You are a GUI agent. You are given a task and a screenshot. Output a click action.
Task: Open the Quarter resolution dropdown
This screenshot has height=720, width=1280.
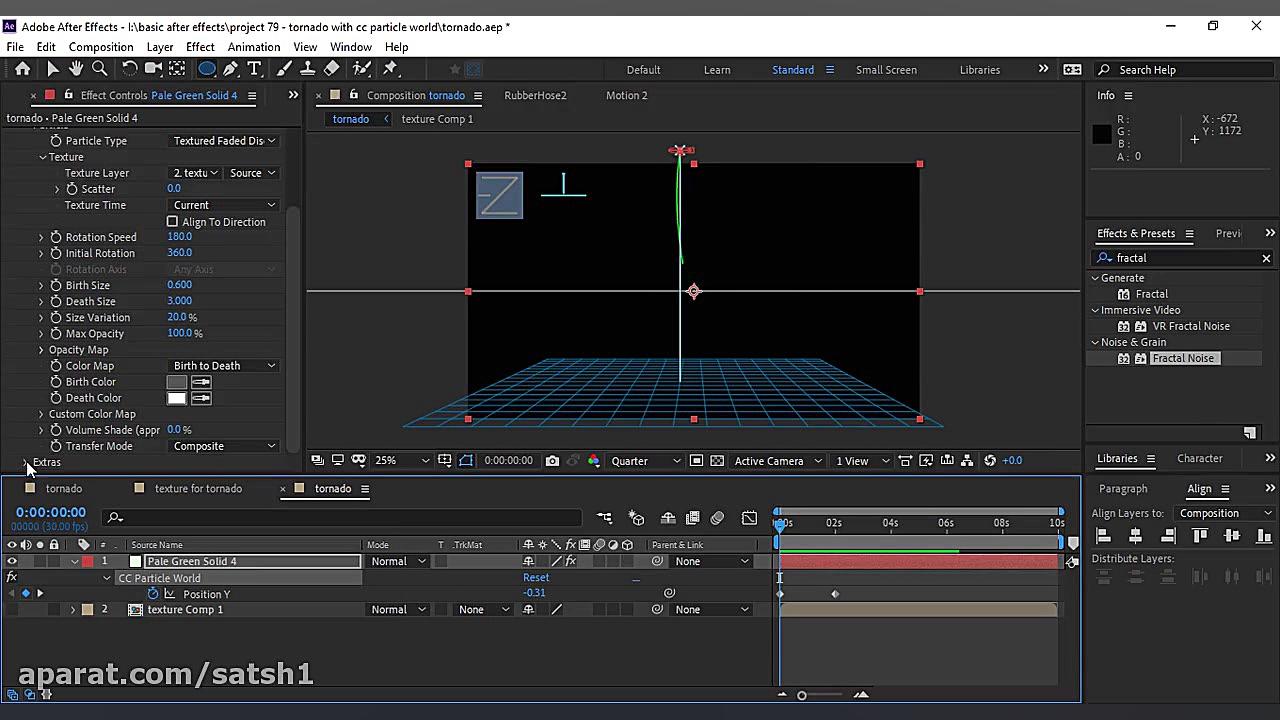coord(645,461)
